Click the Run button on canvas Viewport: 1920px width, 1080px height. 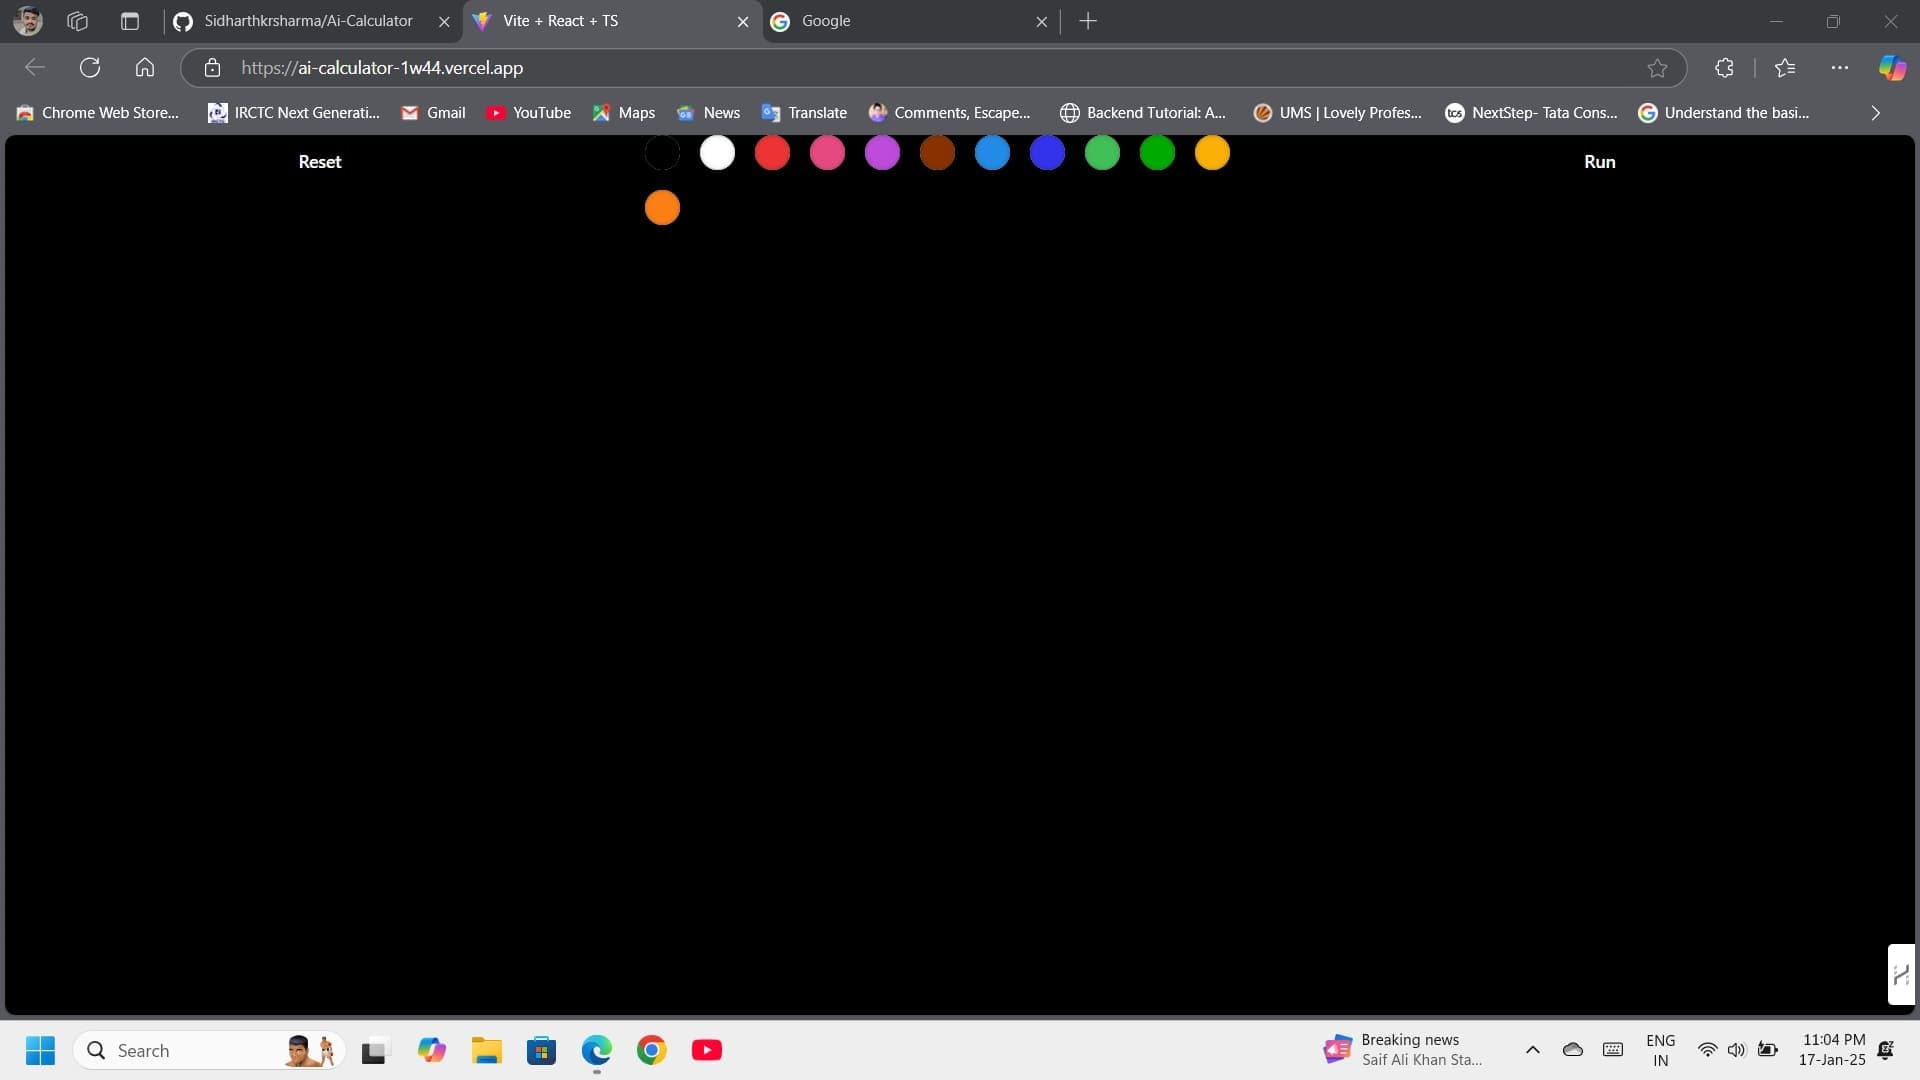pos(1600,162)
